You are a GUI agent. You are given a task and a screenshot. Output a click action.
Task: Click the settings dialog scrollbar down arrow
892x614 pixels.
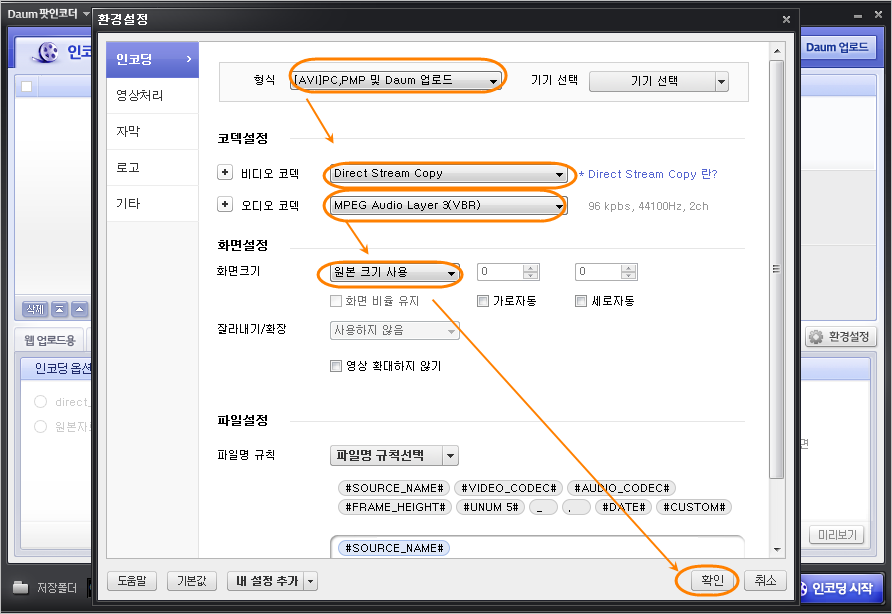pos(777,549)
